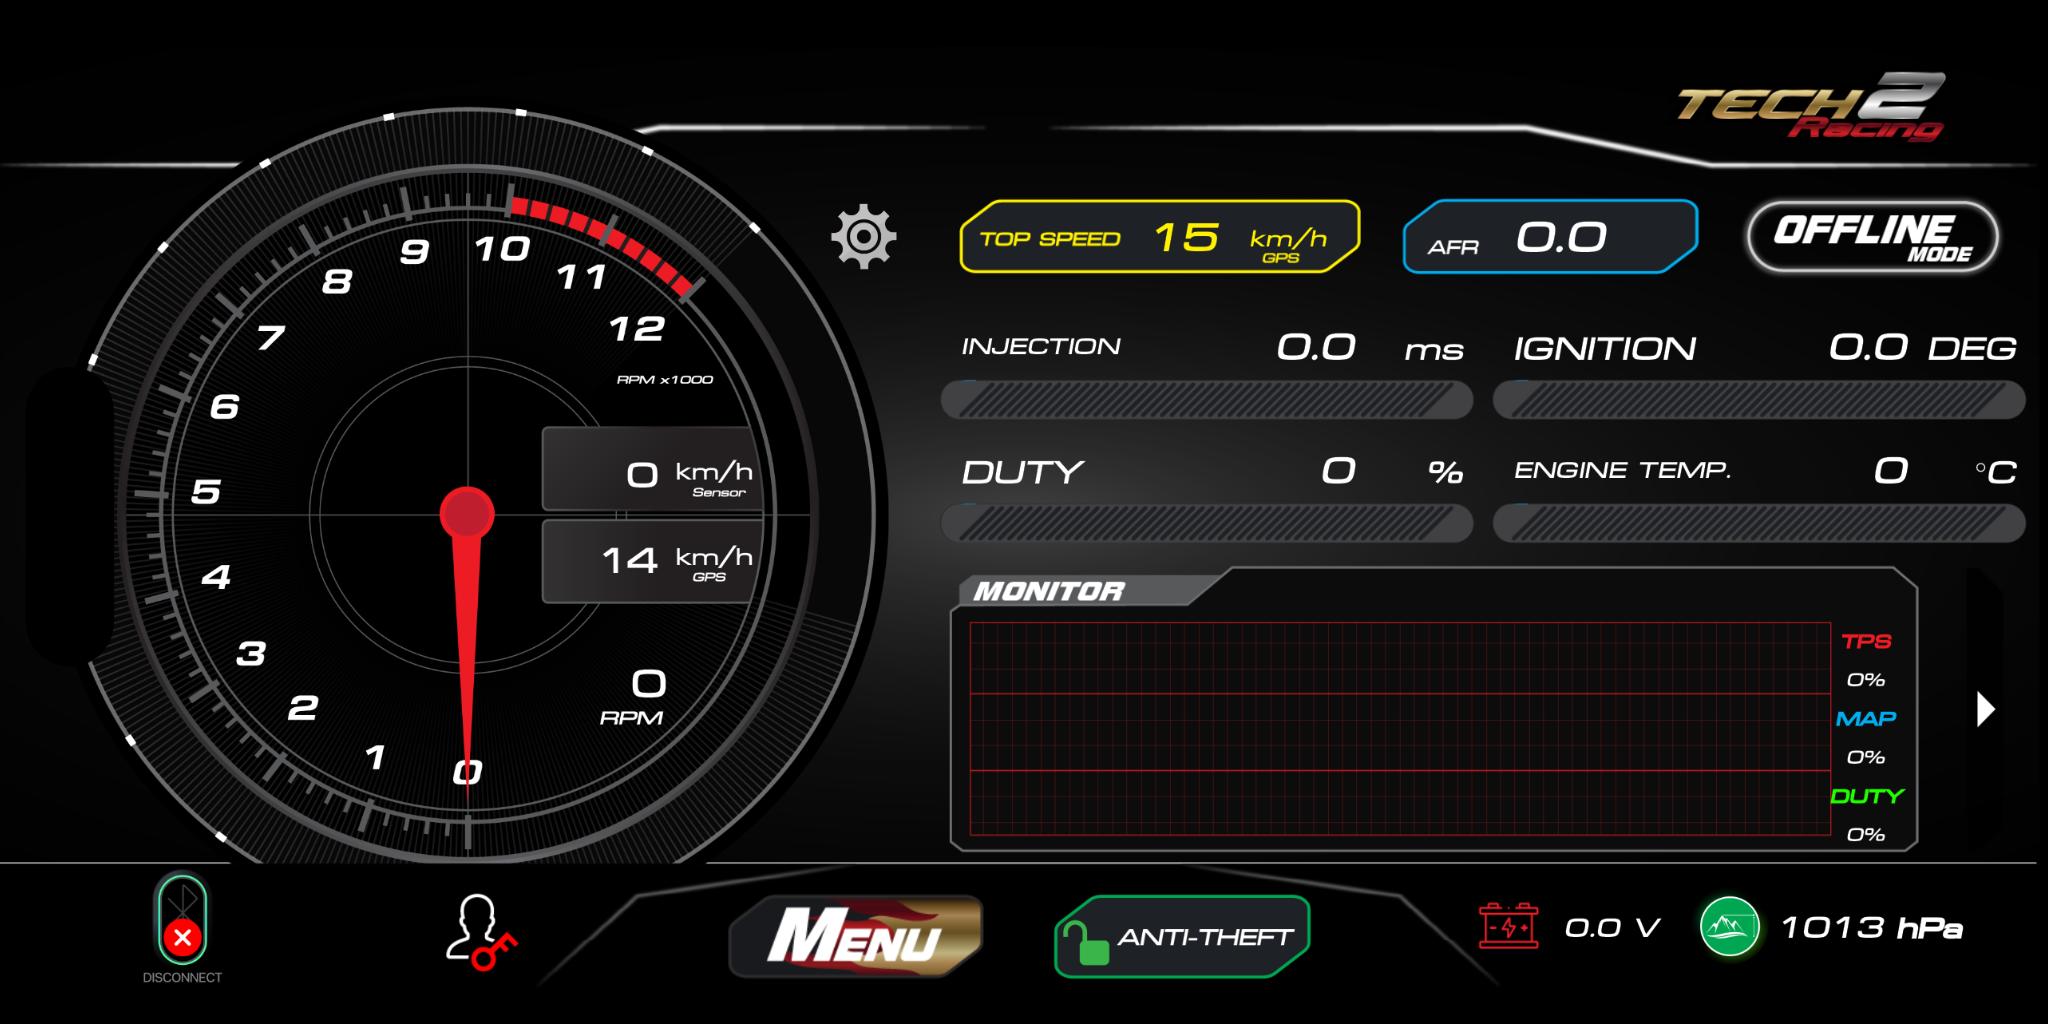Tap the Bluetooth disconnect icon

coord(182,919)
